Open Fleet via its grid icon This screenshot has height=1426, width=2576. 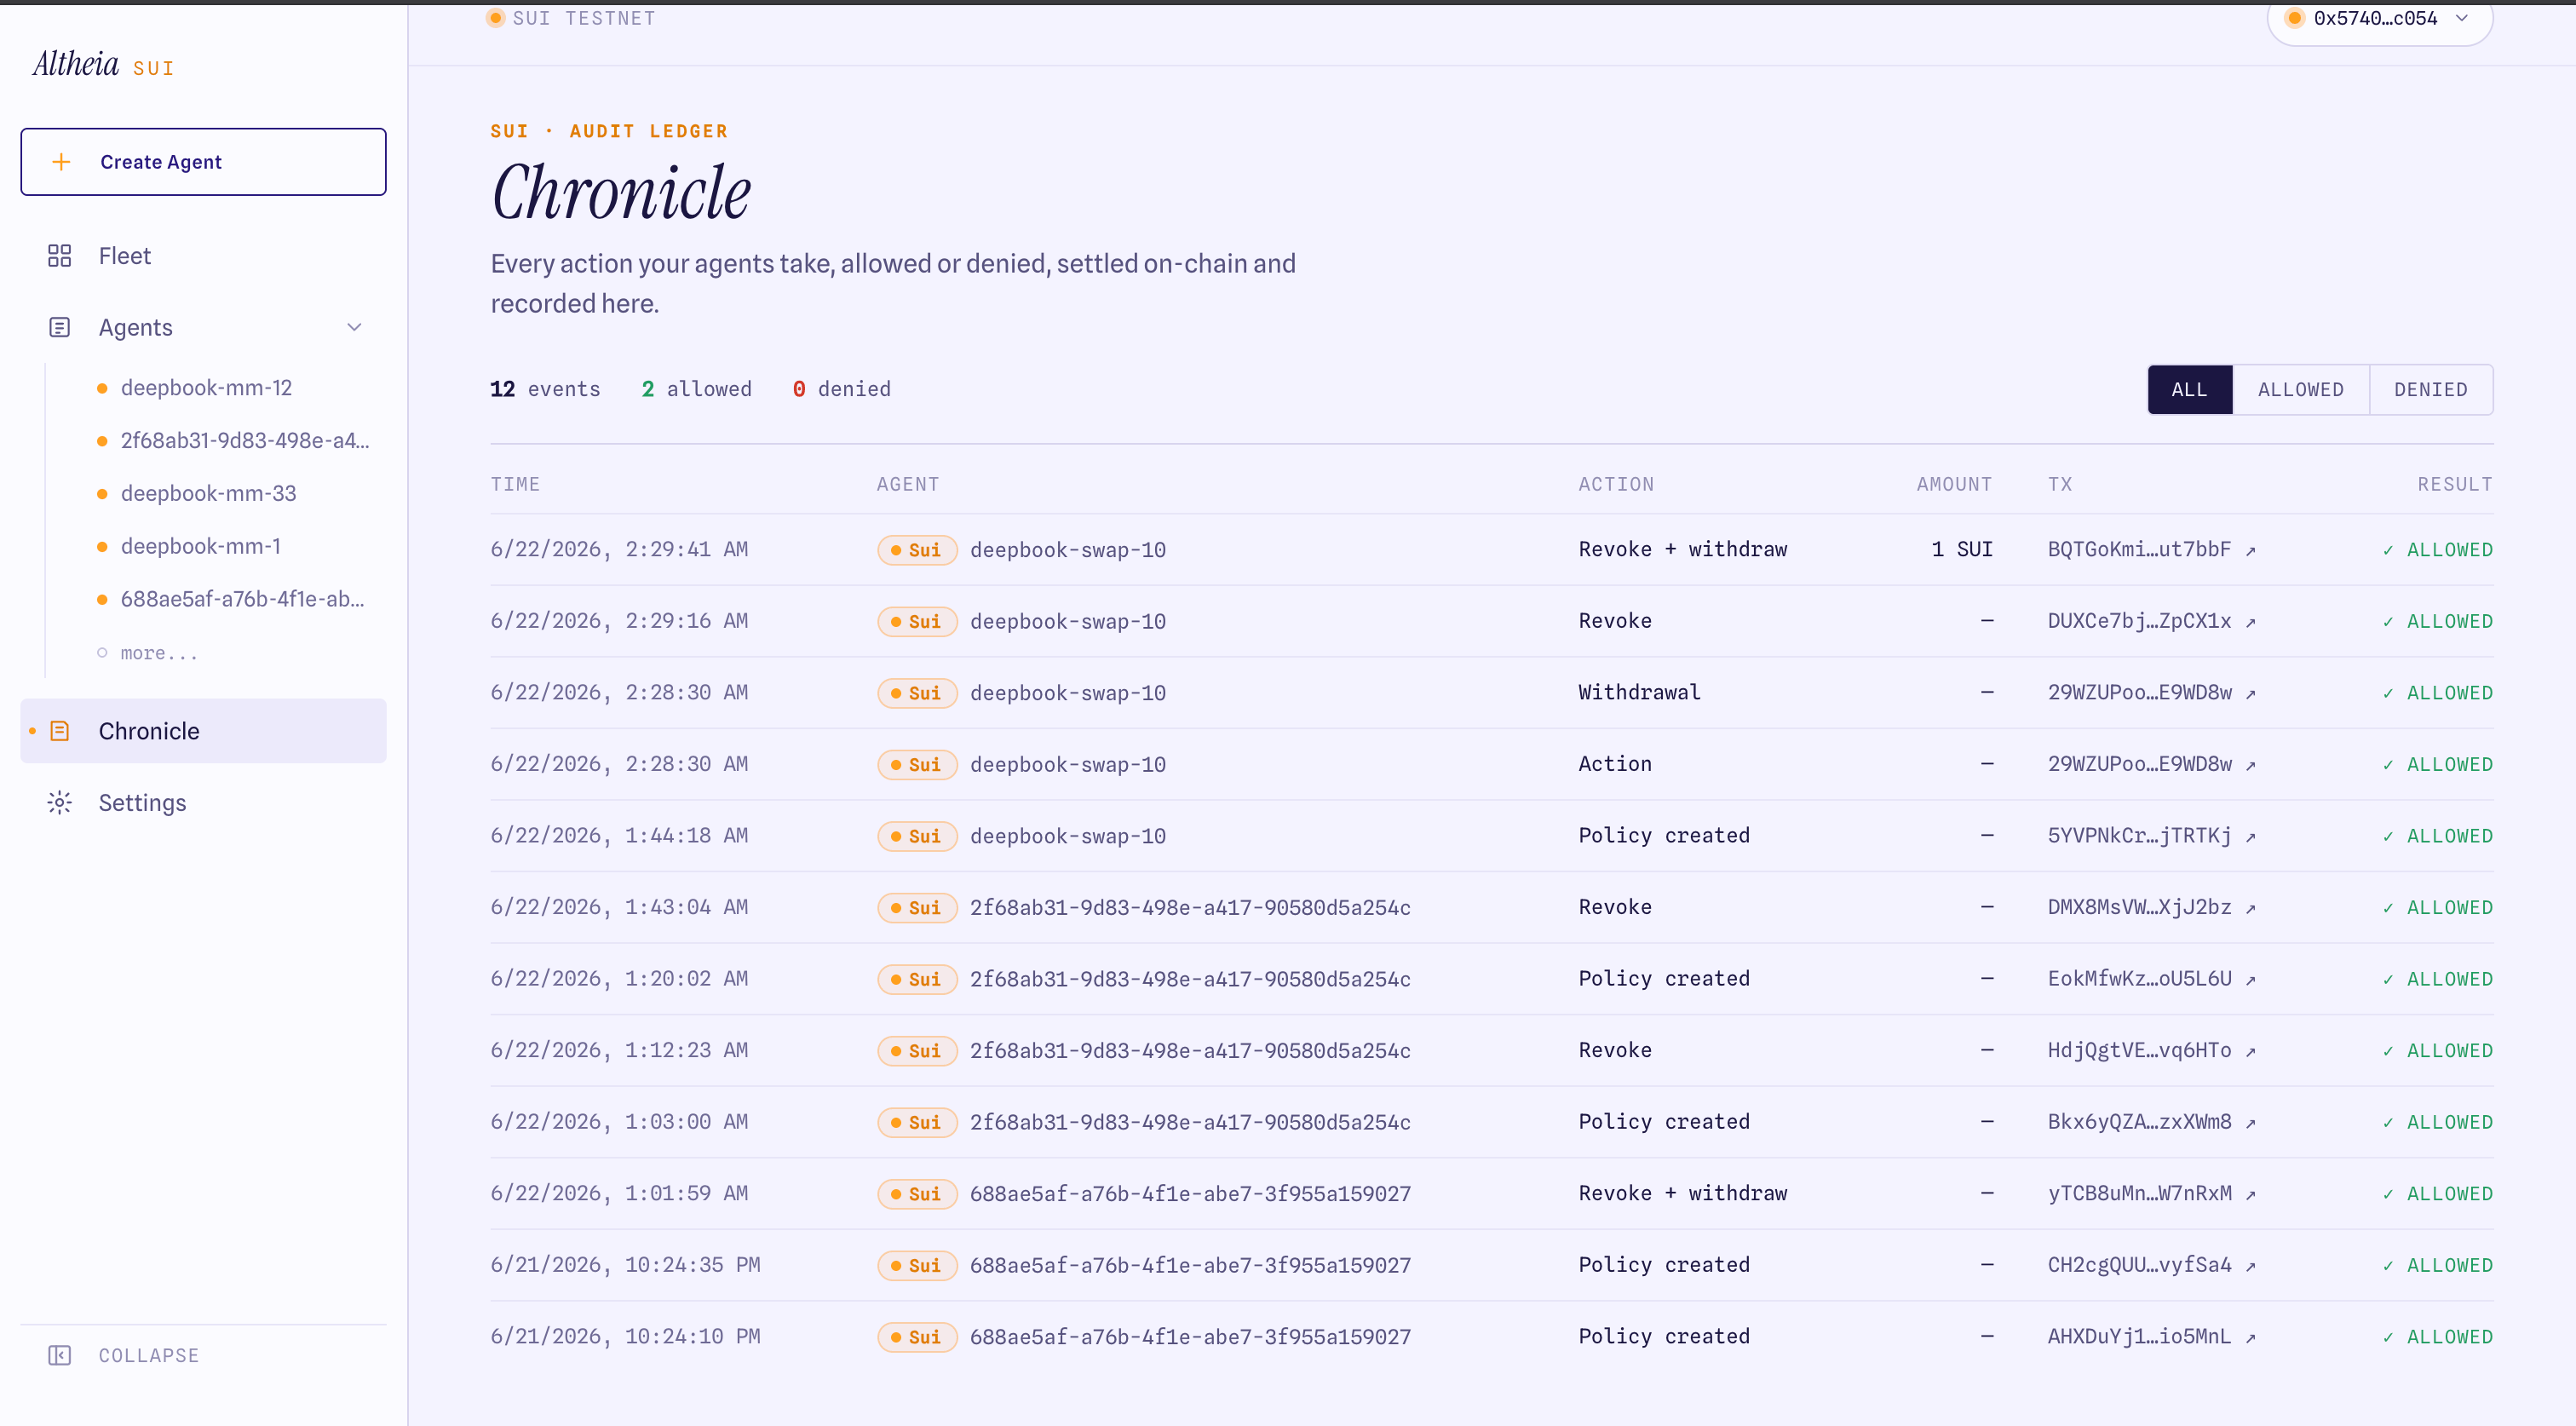pyautogui.click(x=60, y=256)
